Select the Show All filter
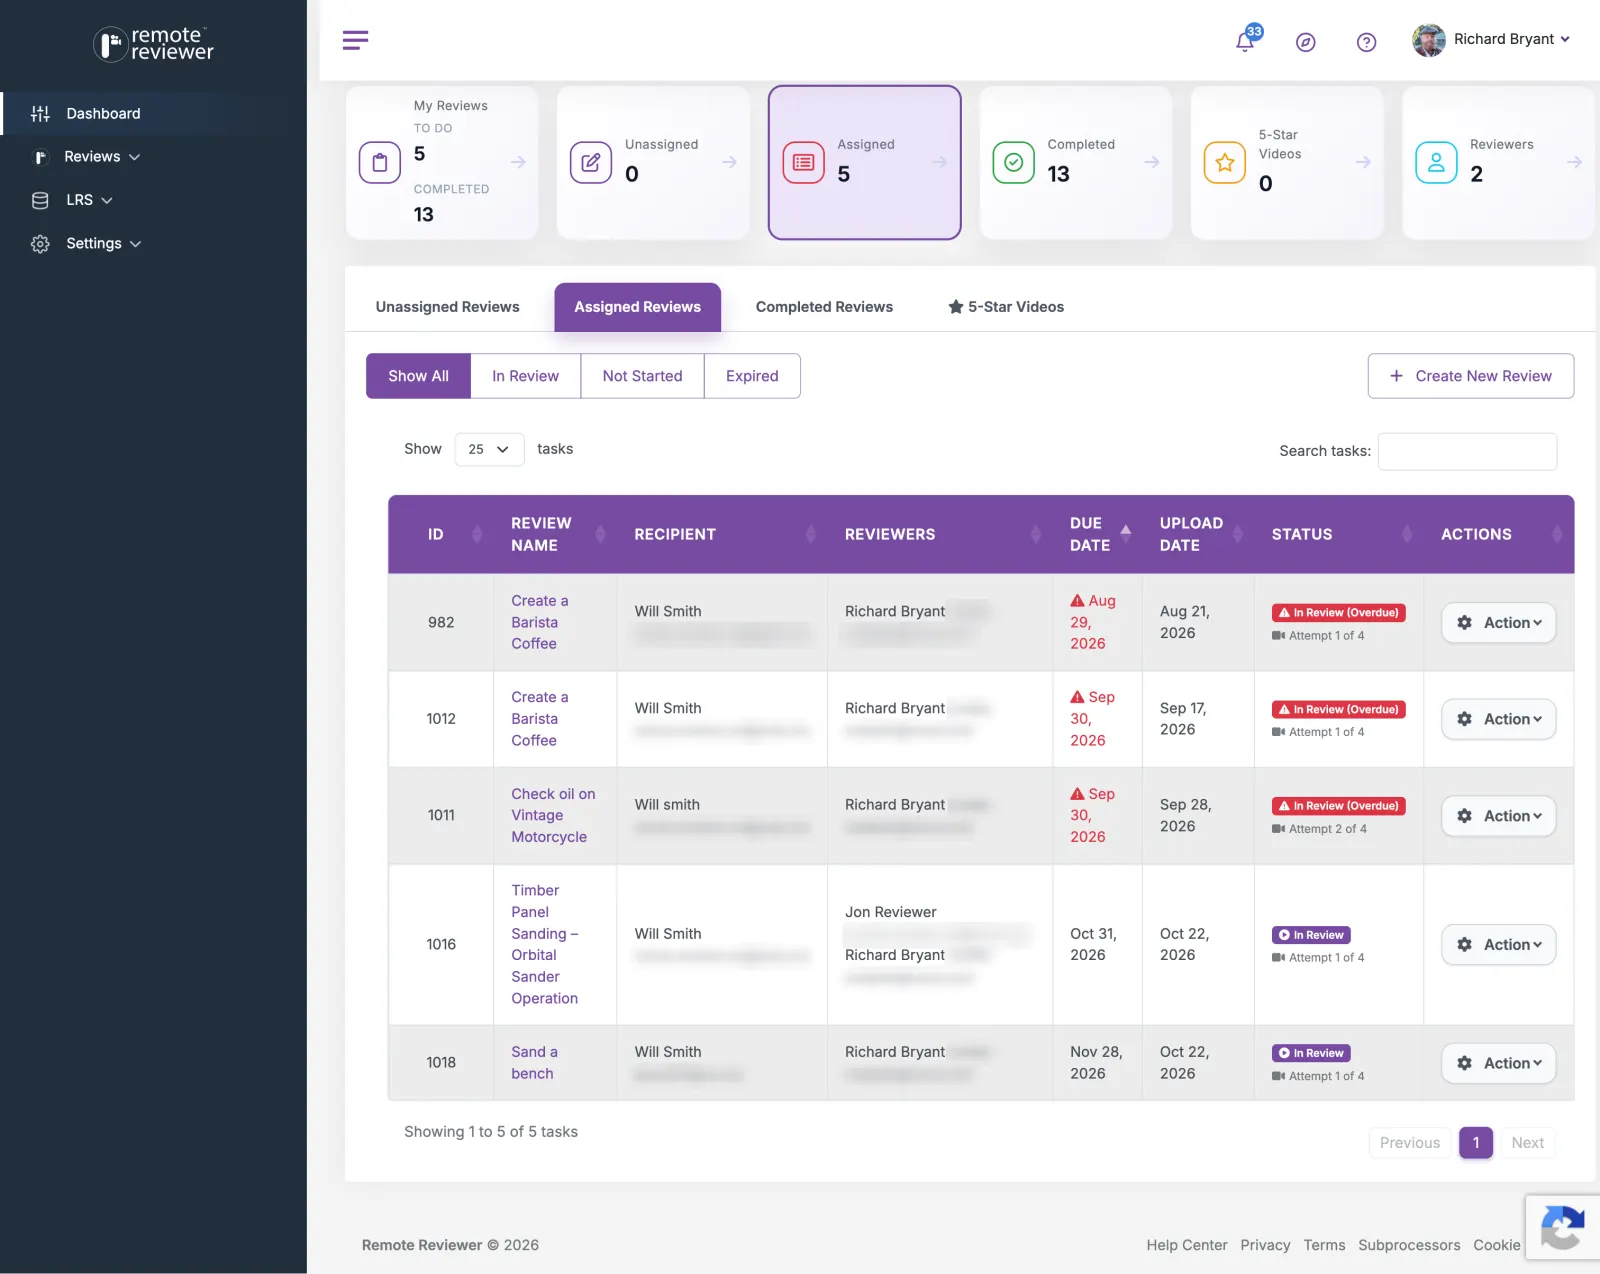 tap(418, 376)
